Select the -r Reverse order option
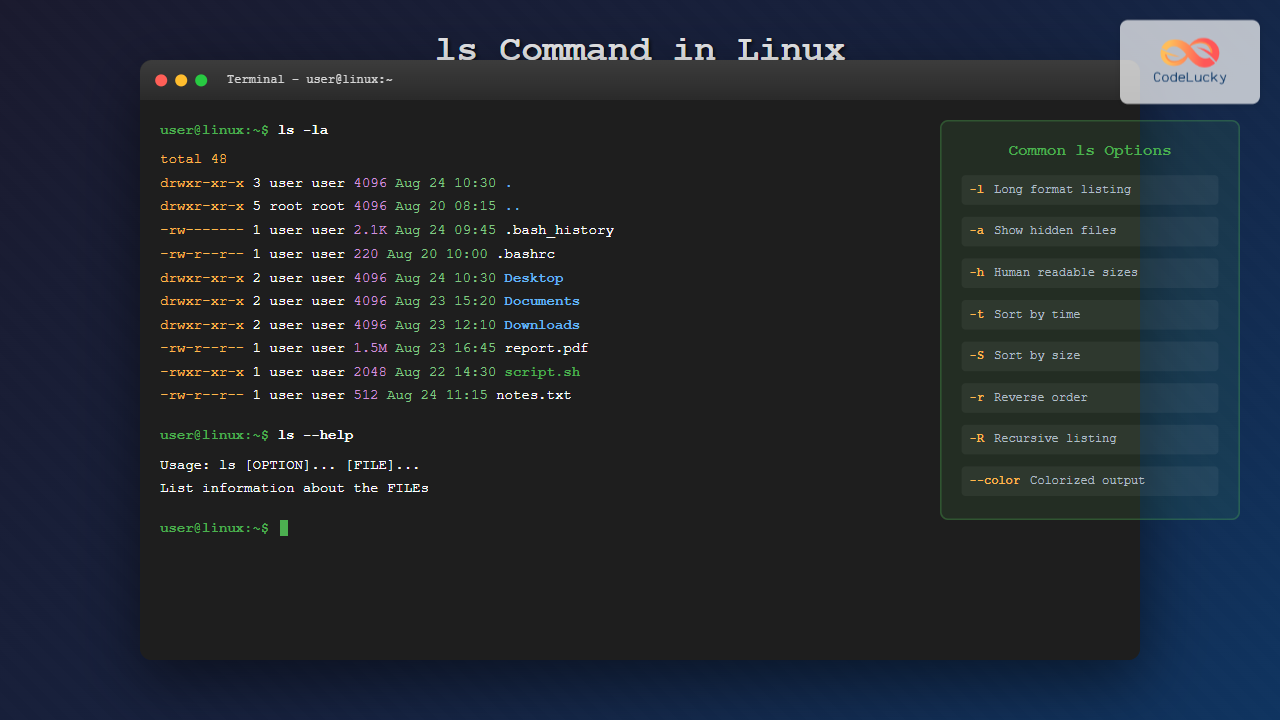Image resolution: width=1280 pixels, height=720 pixels. click(1089, 398)
